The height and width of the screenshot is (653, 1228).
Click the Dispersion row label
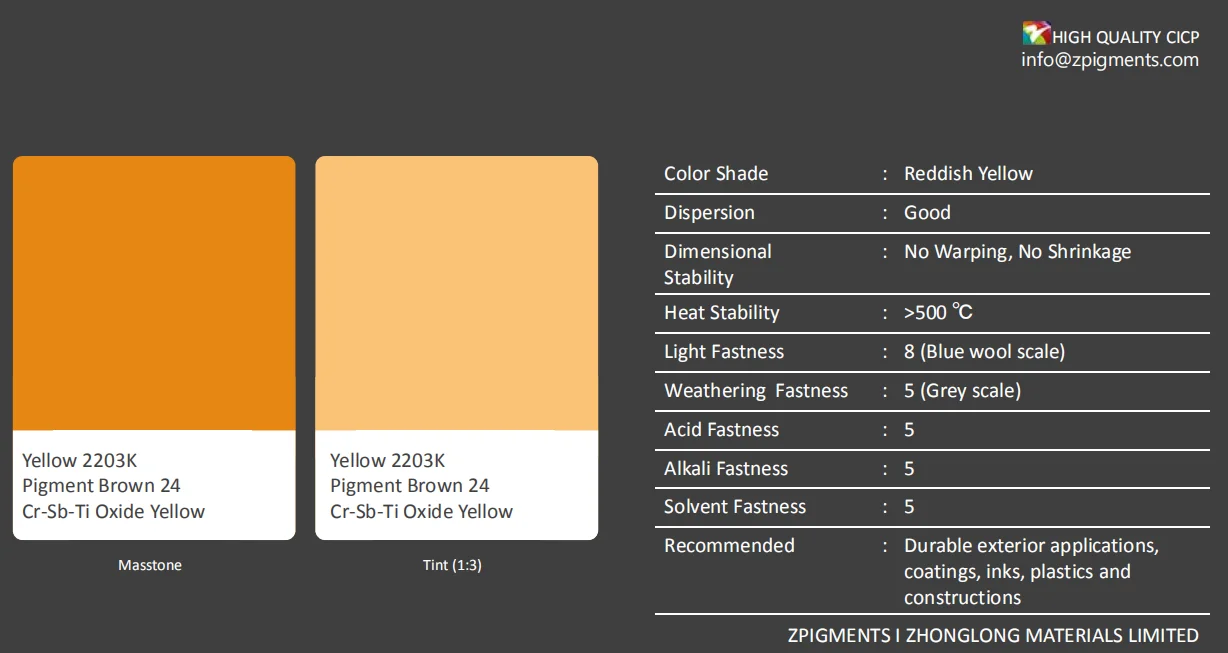(709, 213)
